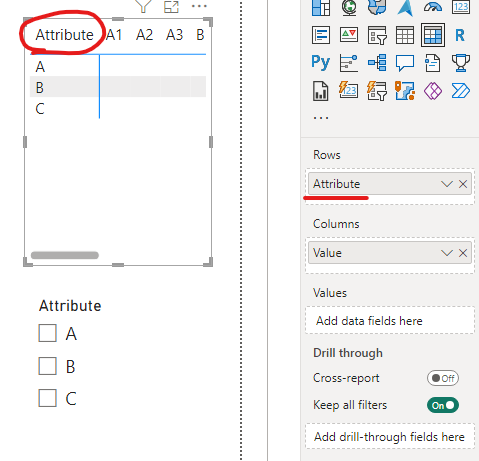Select the Gauge visual icon
The height and width of the screenshot is (461, 479).
click(433, 7)
